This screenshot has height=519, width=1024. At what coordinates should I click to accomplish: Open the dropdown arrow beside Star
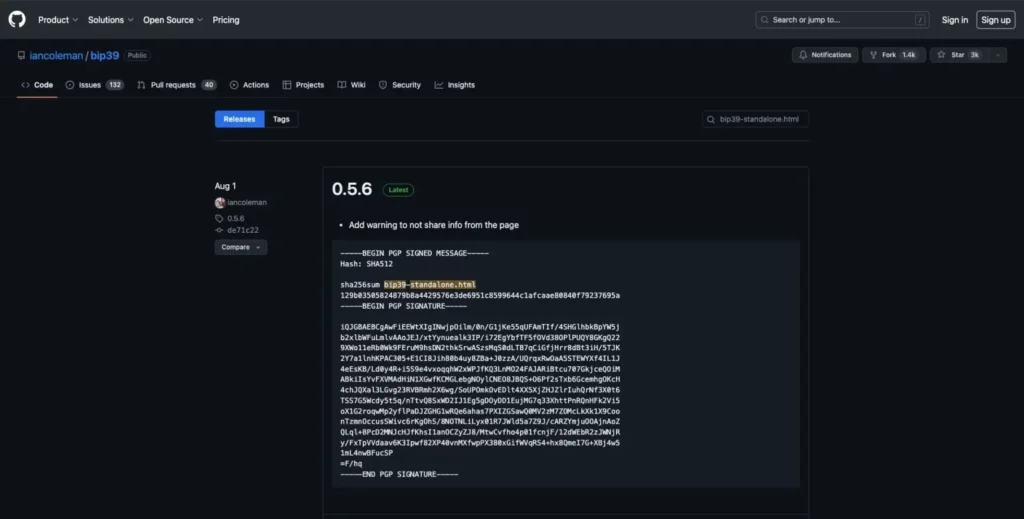[x=997, y=55]
